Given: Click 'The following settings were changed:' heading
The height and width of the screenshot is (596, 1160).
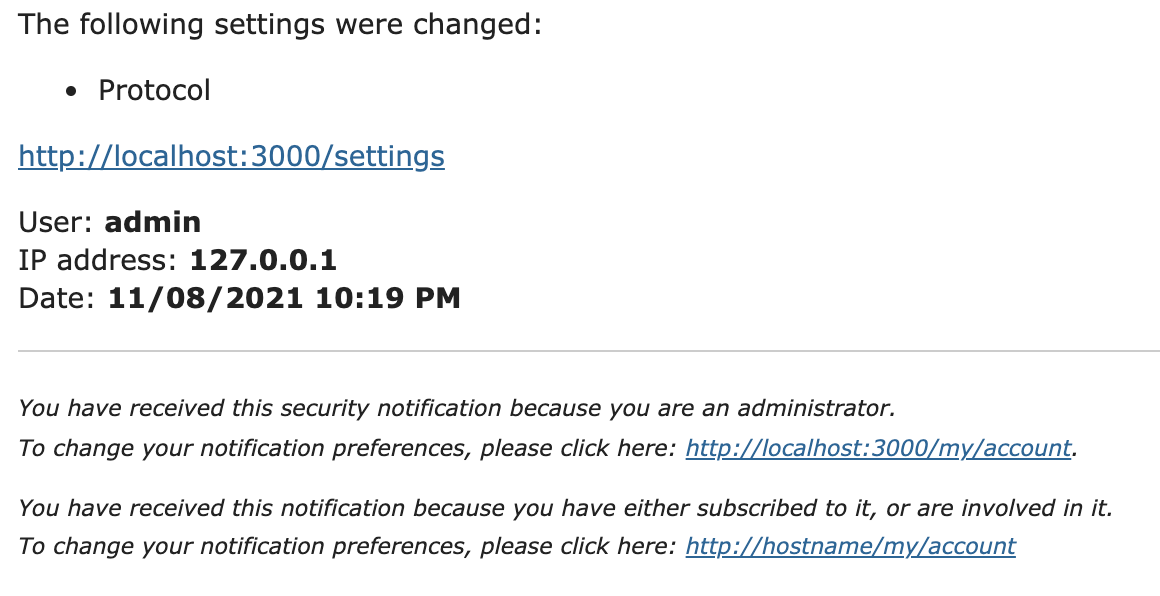Looking at the screenshot, I should 280,24.
